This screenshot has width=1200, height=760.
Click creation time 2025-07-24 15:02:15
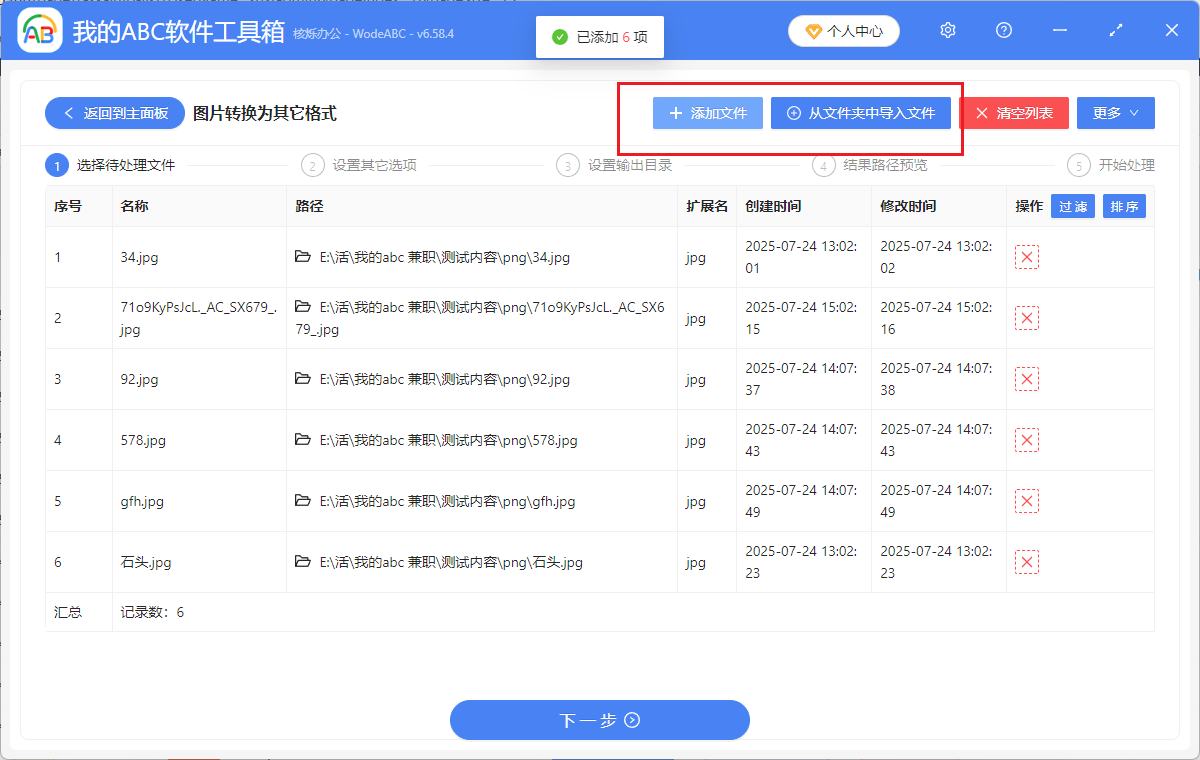[x=802, y=318]
